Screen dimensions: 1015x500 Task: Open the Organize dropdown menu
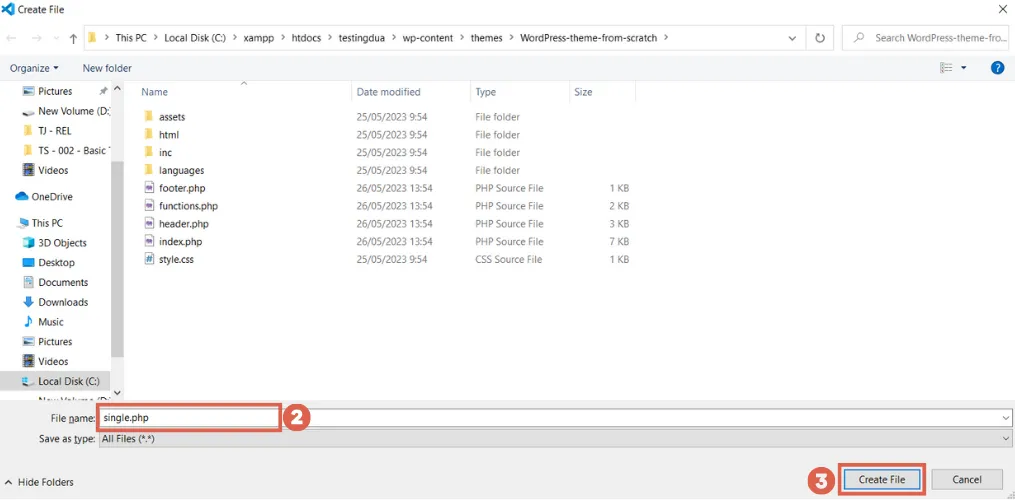pyautogui.click(x=34, y=68)
